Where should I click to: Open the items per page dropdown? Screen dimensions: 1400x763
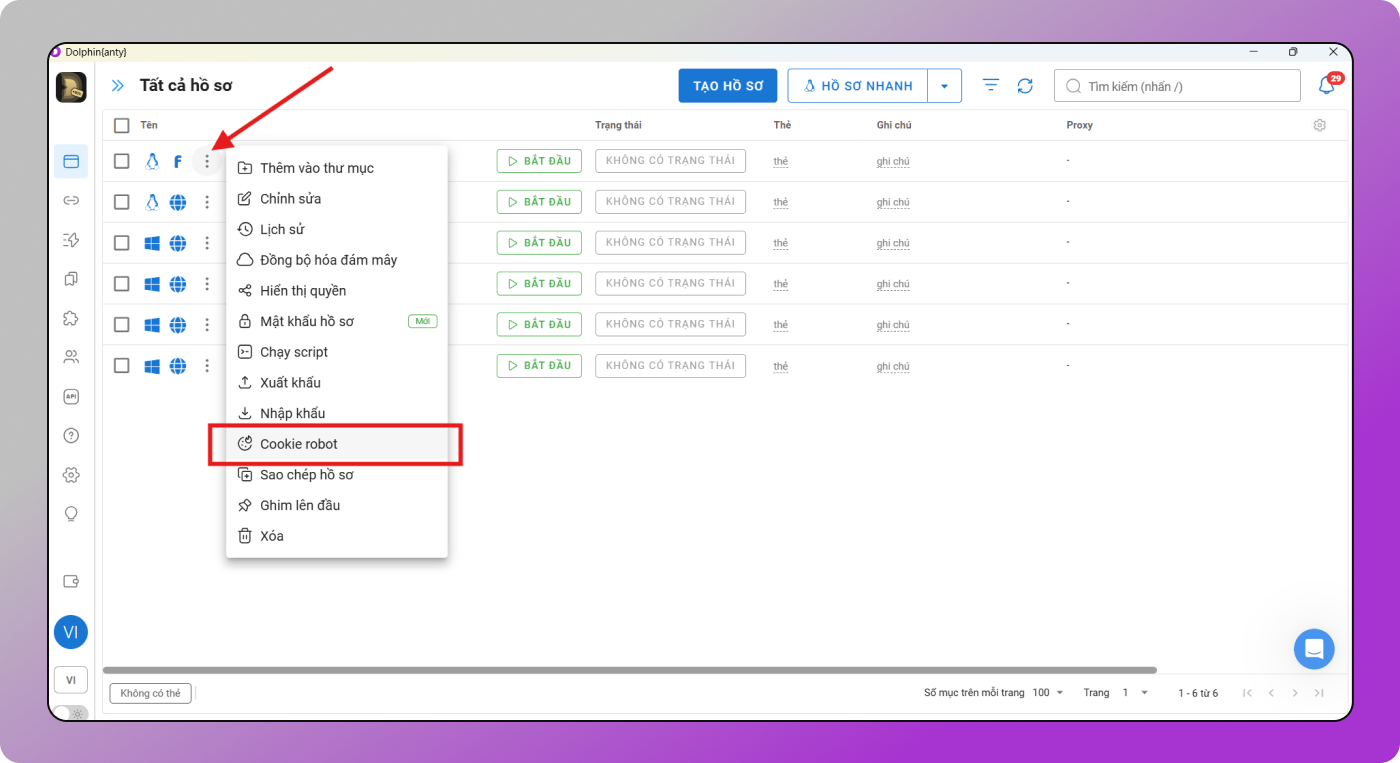(1048, 693)
